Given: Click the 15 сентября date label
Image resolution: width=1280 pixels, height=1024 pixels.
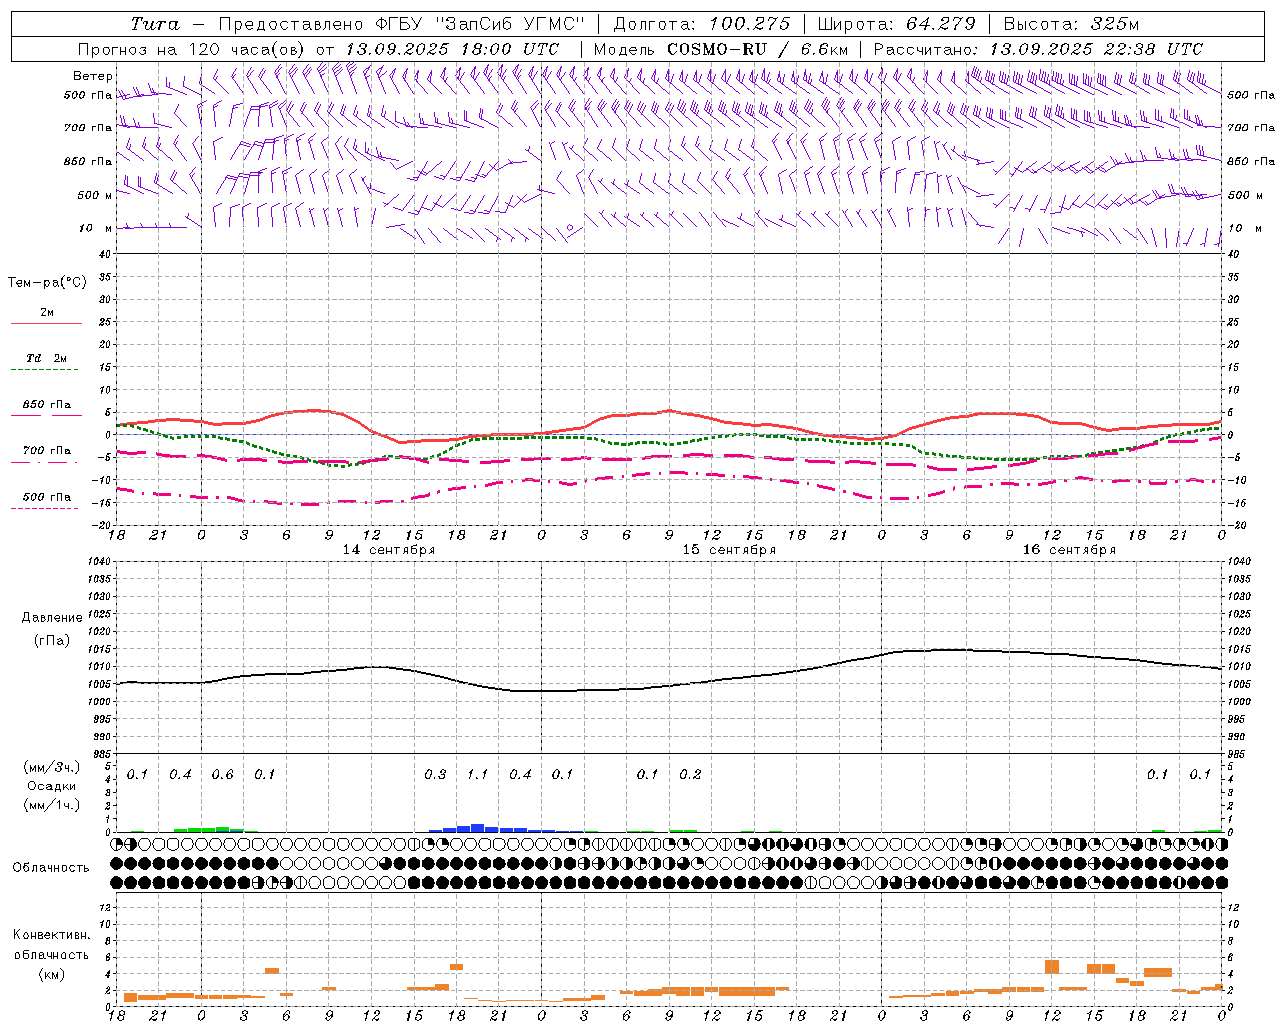Looking at the screenshot, I should [x=729, y=550].
